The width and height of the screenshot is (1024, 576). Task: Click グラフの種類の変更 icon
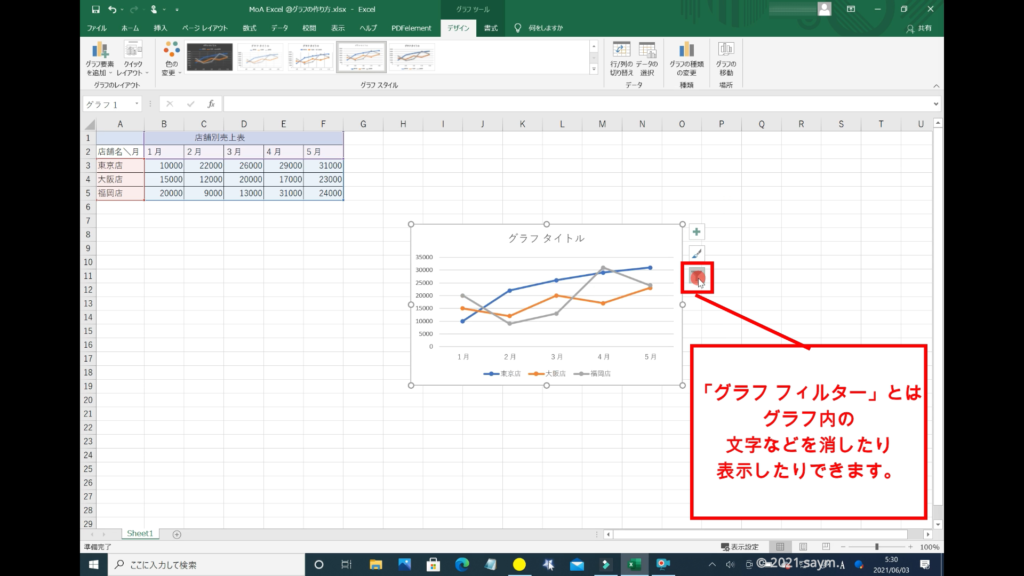coord(687,58)
